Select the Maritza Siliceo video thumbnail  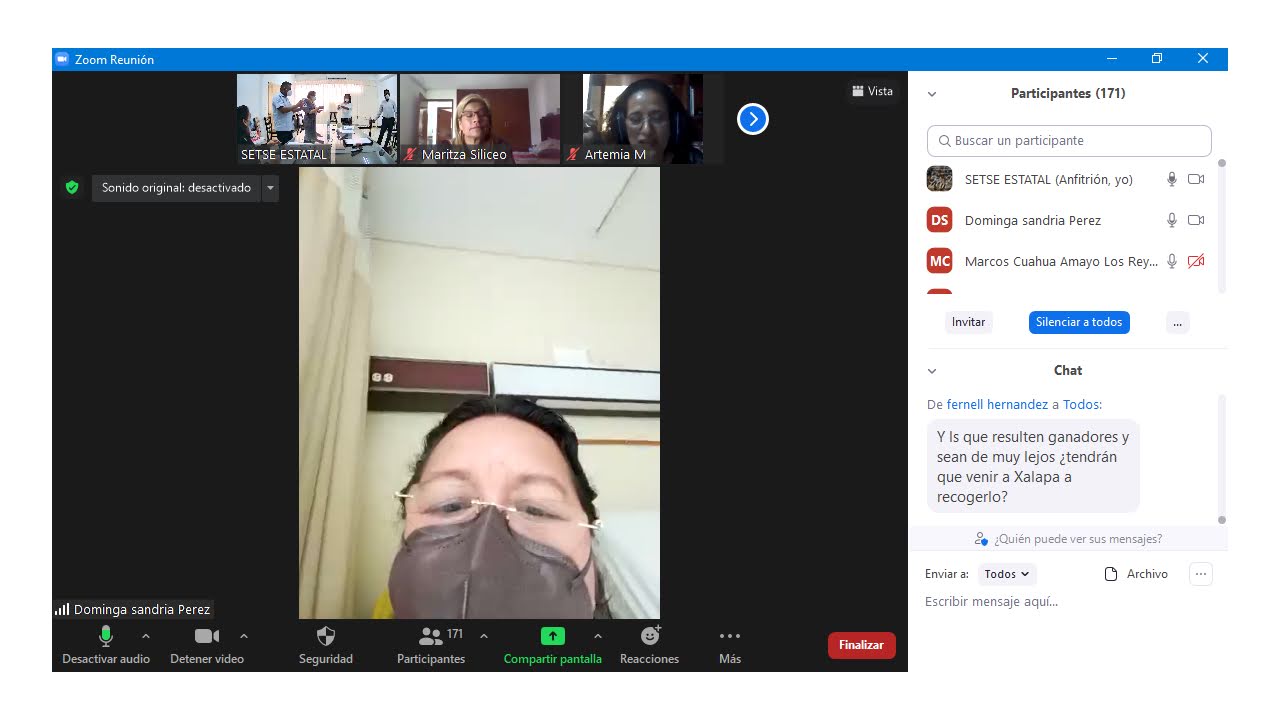point(480,119)
